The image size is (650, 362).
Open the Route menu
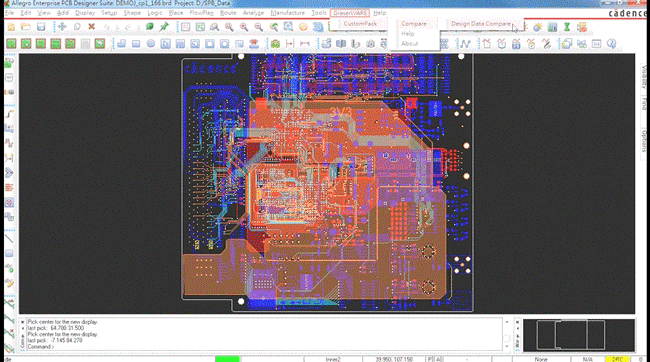pyautogui.click(x=228, y=13)
